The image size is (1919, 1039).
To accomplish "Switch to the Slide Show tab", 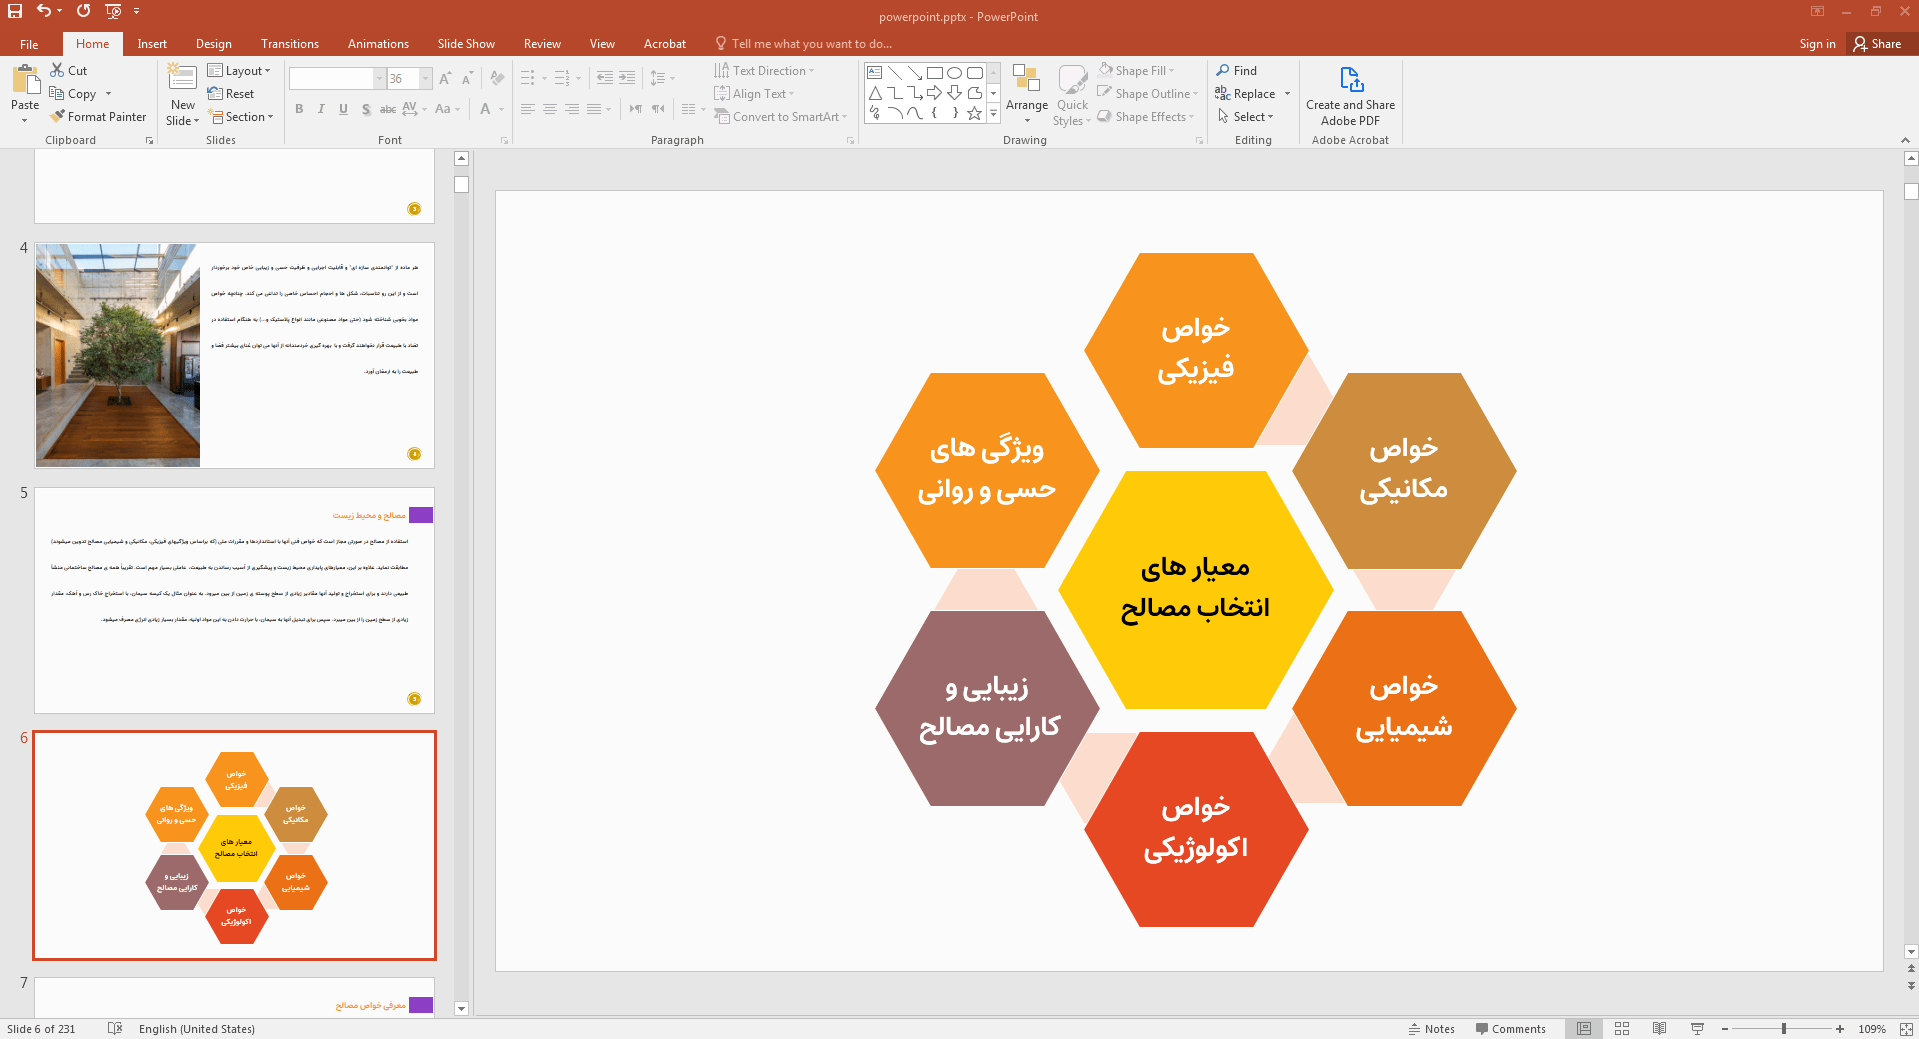I will 465,44.
